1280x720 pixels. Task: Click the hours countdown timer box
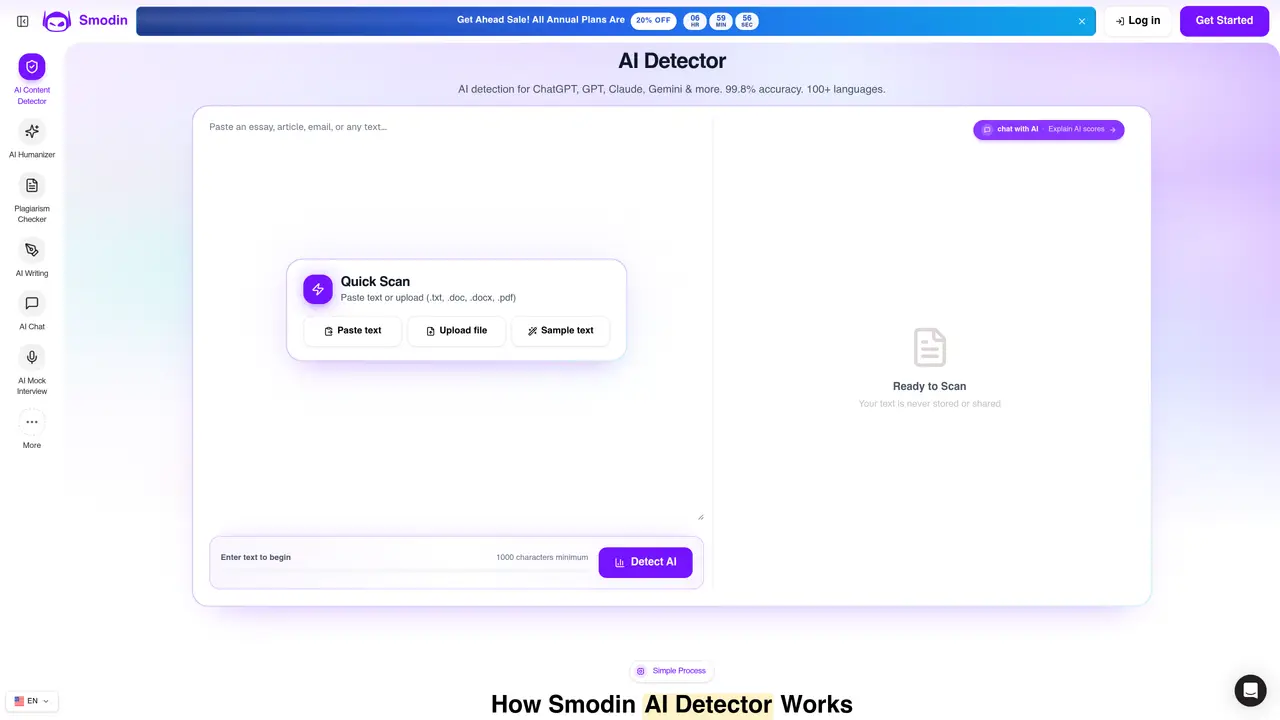click(695, 20)
